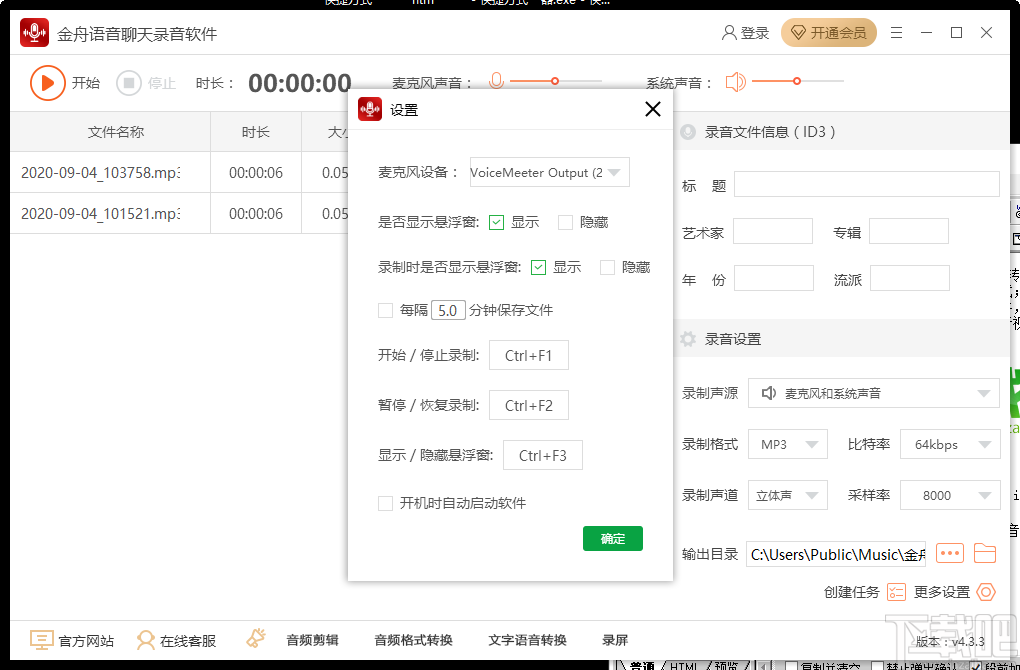
Task: Open output directory folder icon
Action: pos(986,553)
